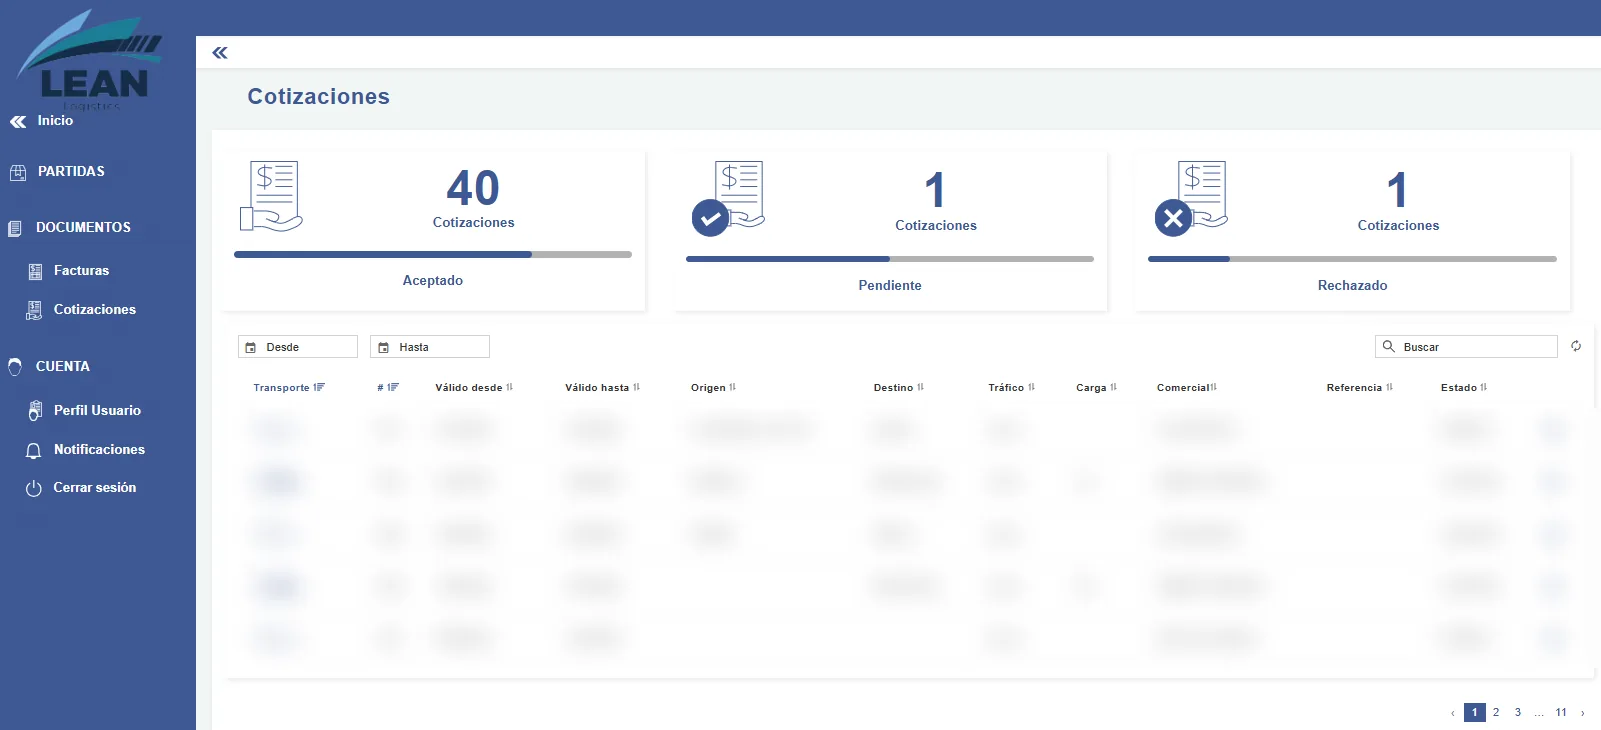The width and height of the screenshot is (1601, 730).
Task: Click the Desde date field
Action: point(298,347)
